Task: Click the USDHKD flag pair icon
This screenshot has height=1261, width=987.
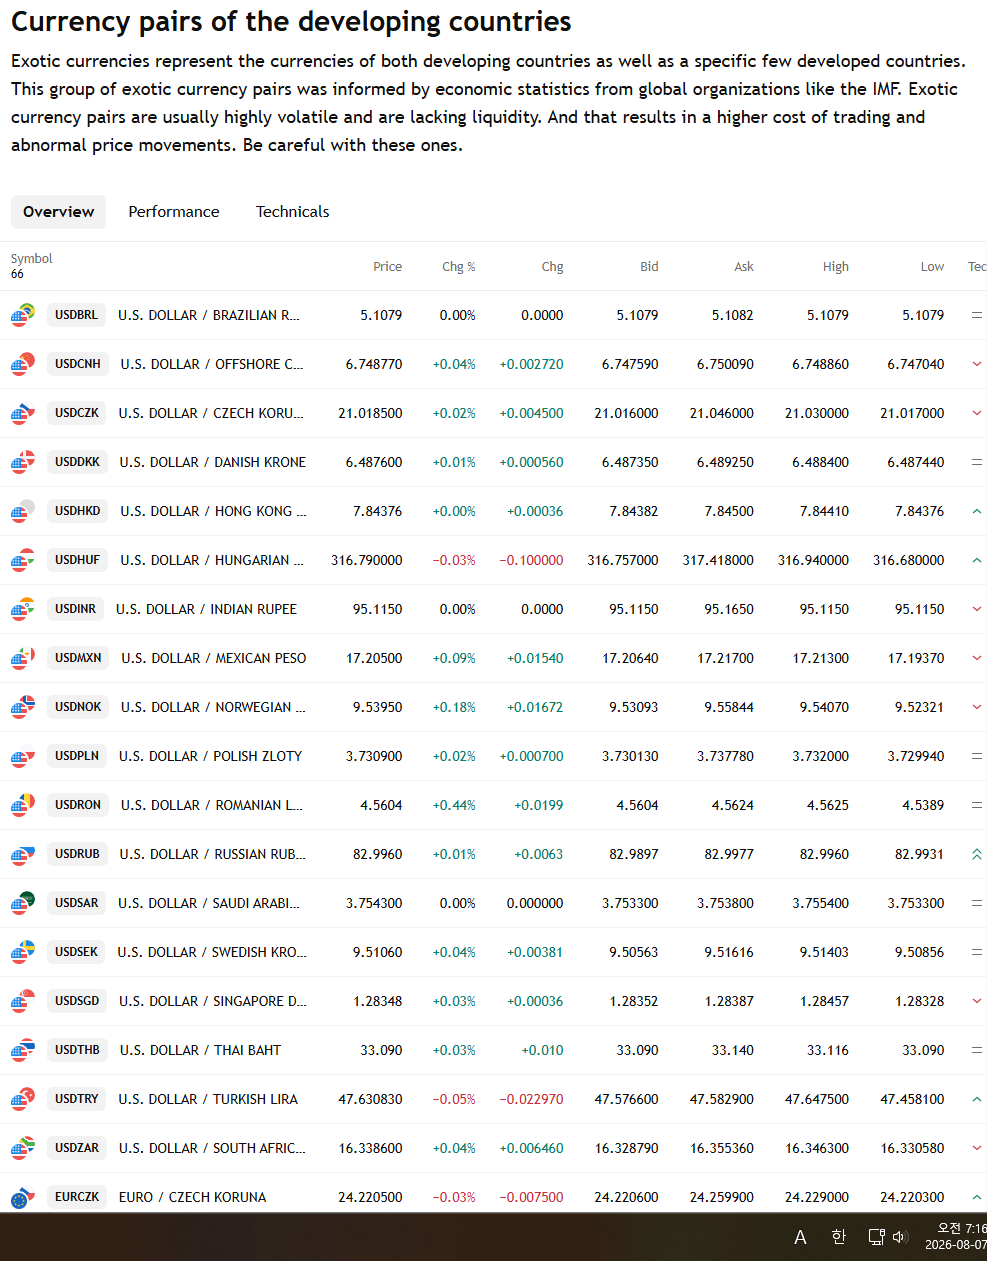Action: 23,511
